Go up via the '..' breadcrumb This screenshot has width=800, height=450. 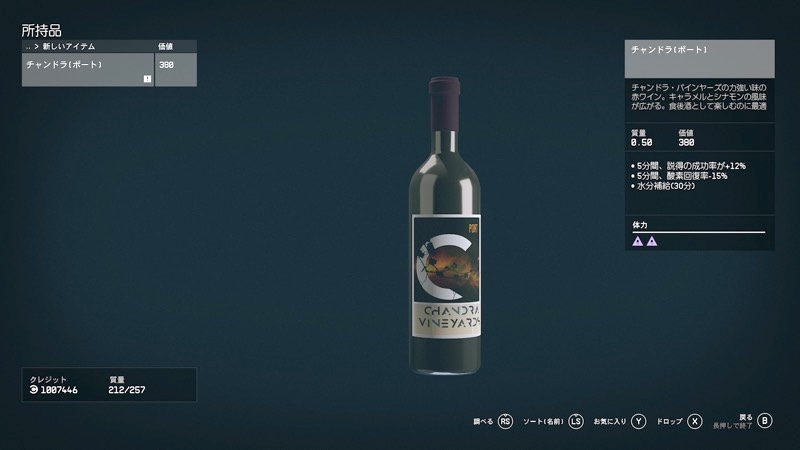[28, 47]
